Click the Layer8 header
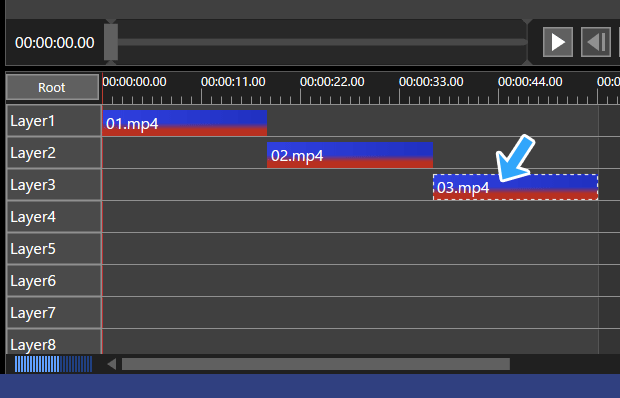The width and height of the screenshot is (620, 398). coord(54,342)
